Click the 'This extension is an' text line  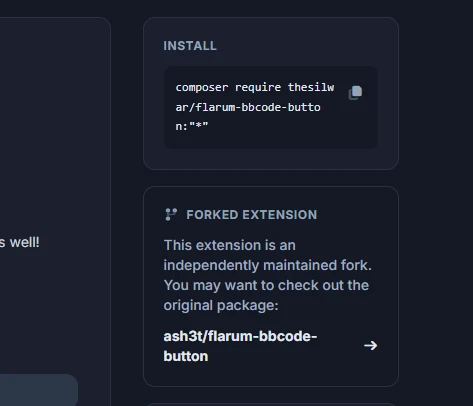230,245
